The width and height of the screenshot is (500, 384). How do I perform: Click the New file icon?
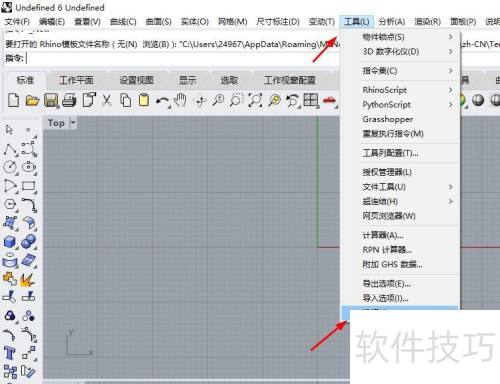click(x=13, y=100)
